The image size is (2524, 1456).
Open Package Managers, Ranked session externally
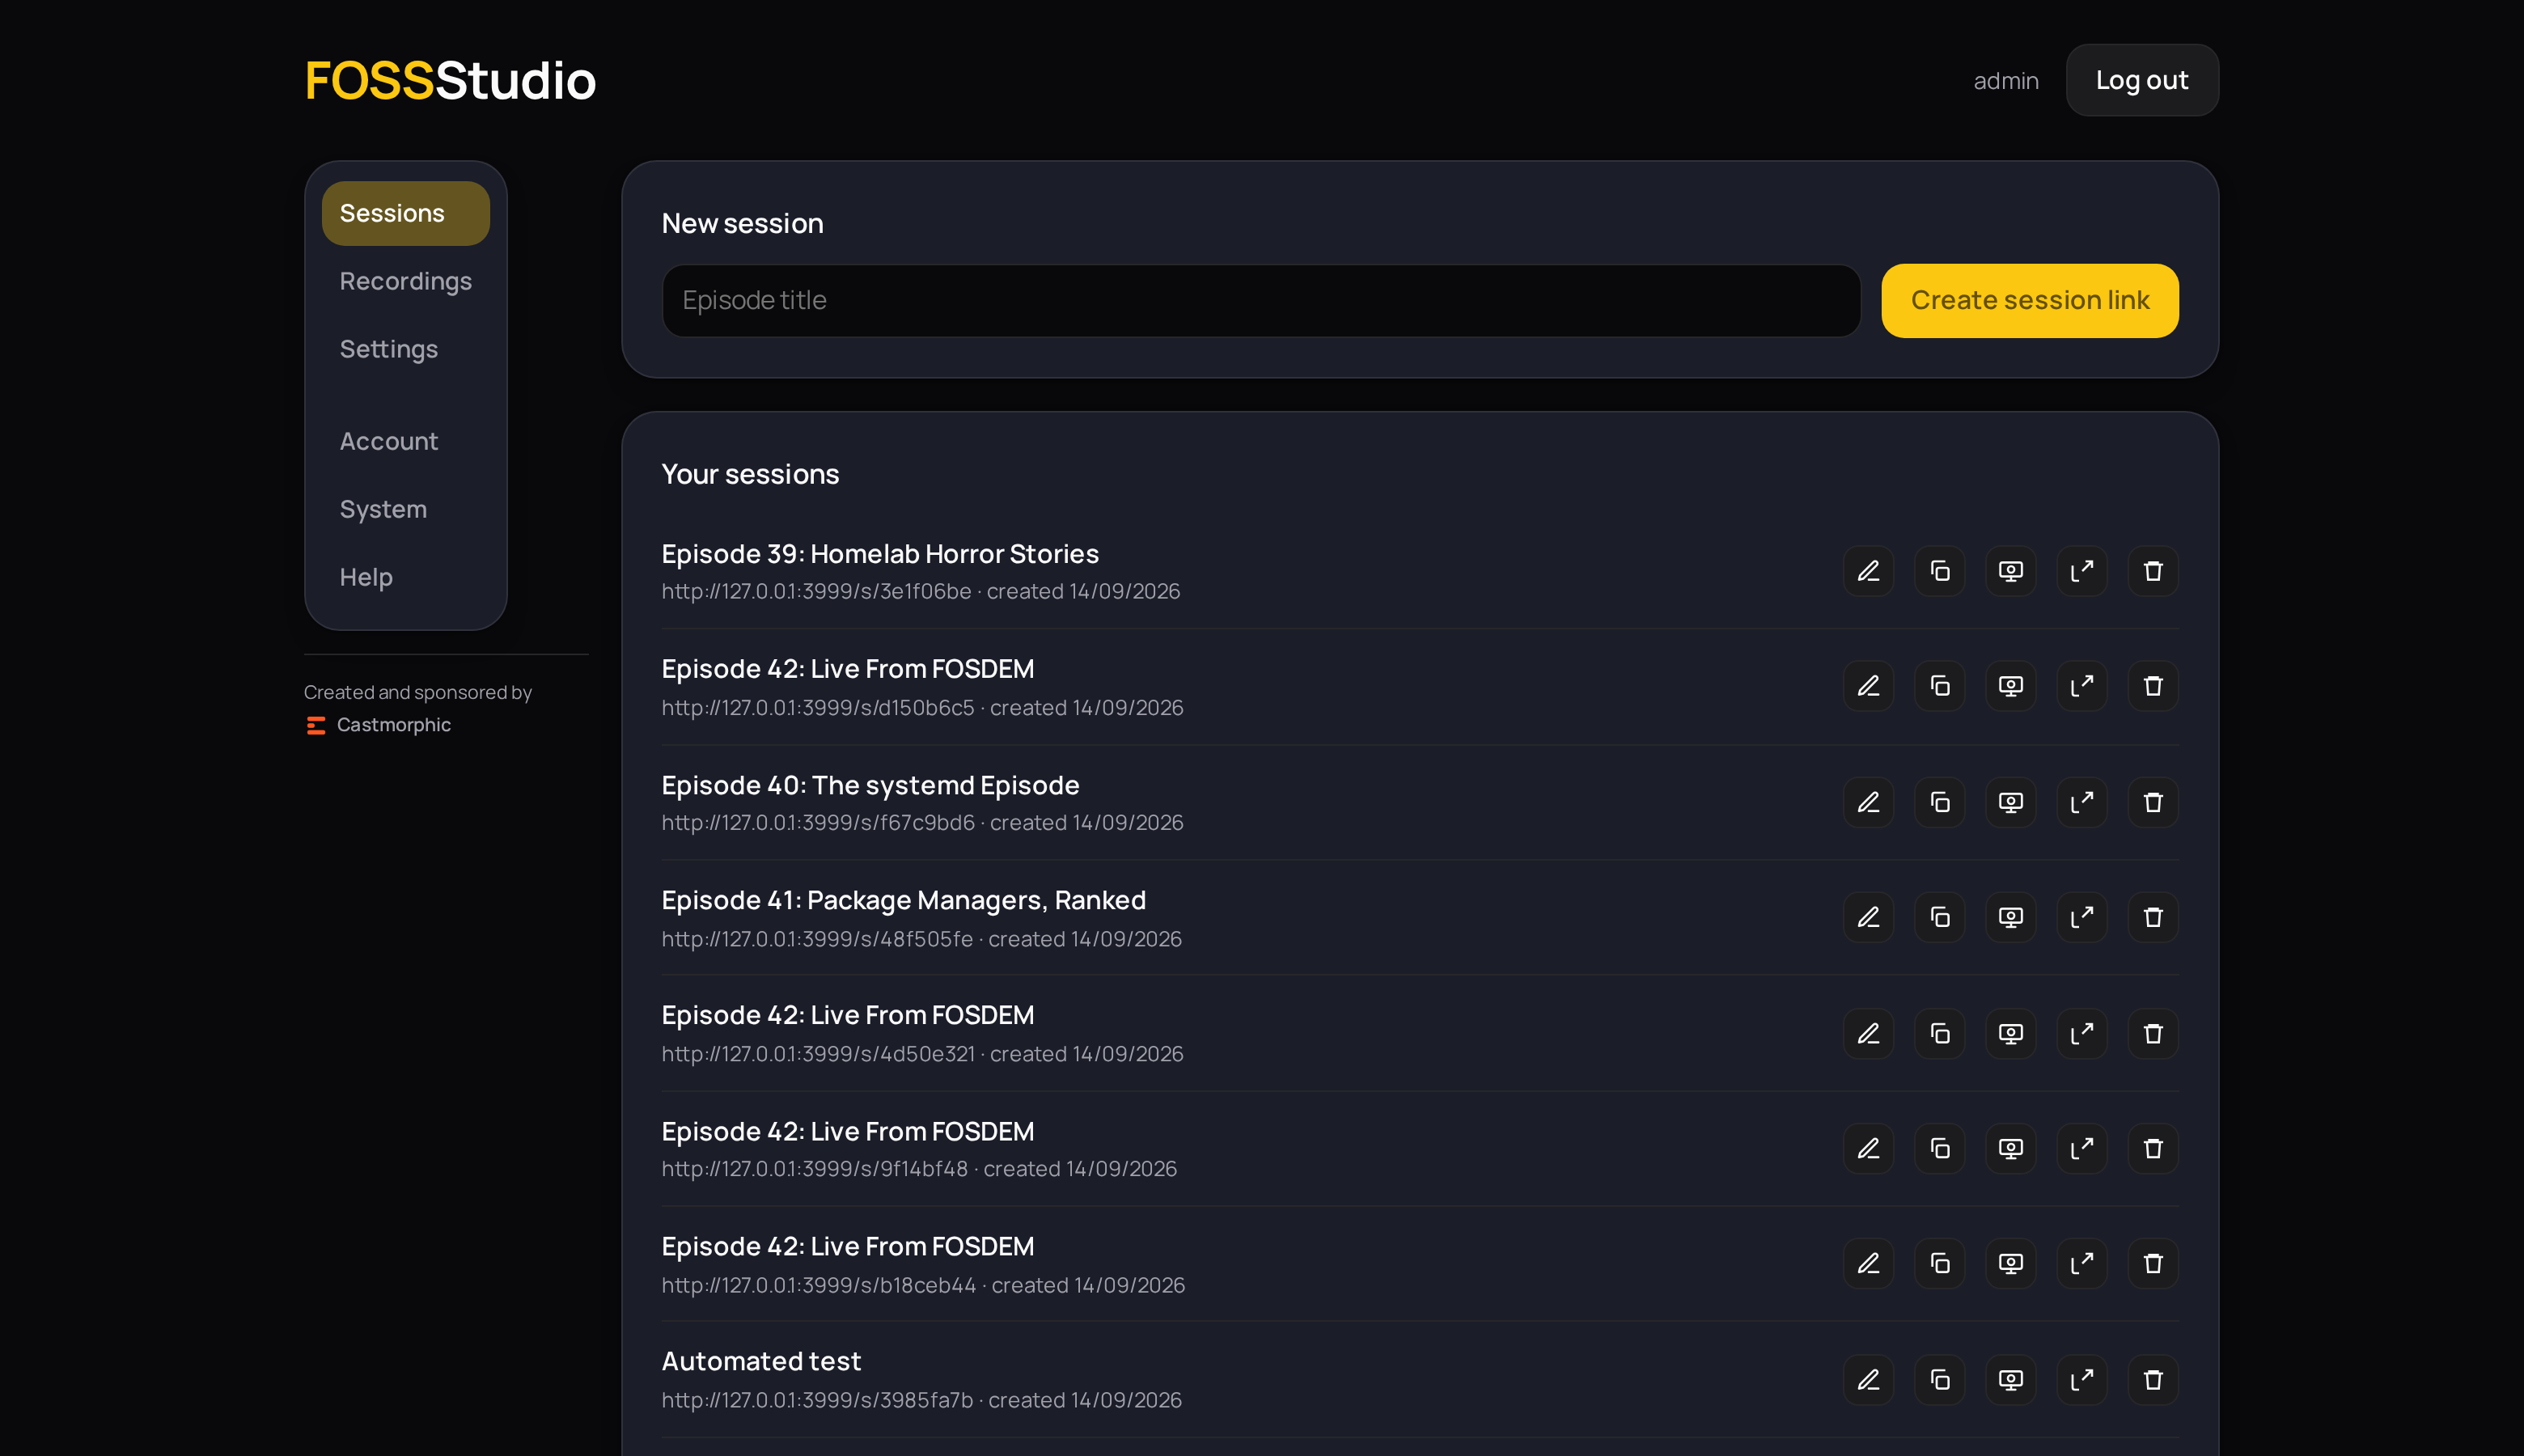(2081, 917)
